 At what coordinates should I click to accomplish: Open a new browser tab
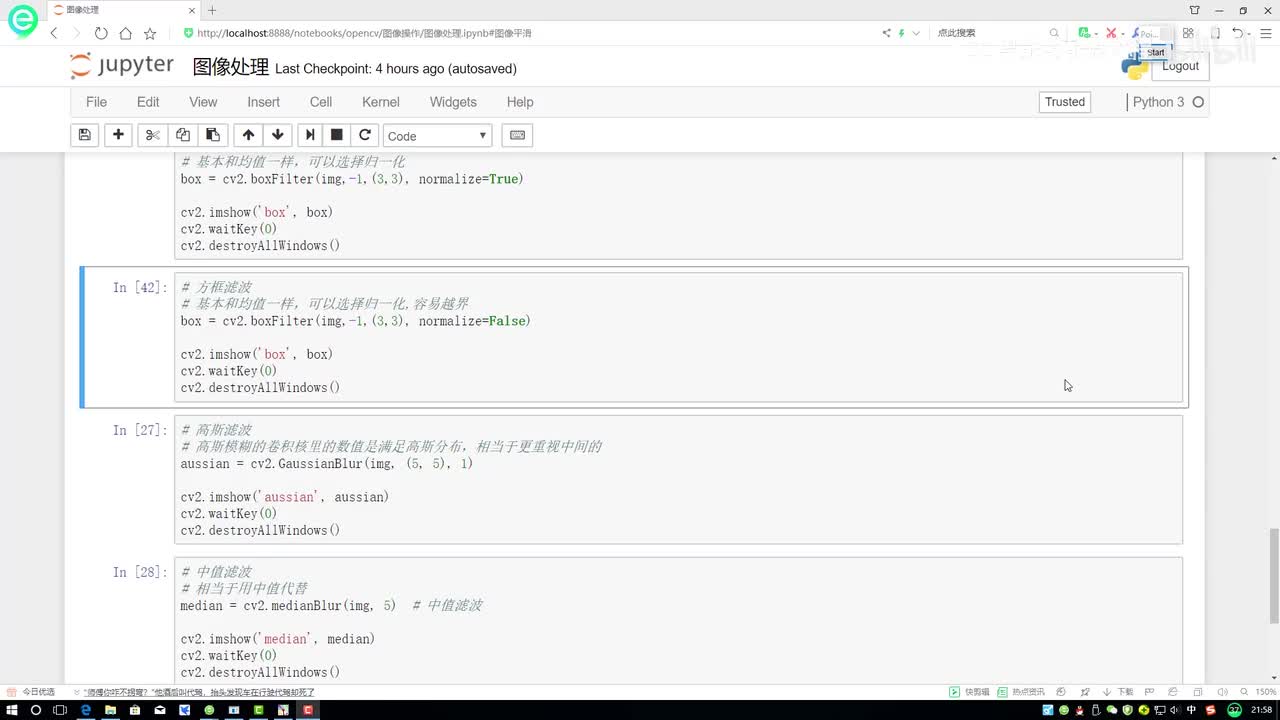click(211, 10)
